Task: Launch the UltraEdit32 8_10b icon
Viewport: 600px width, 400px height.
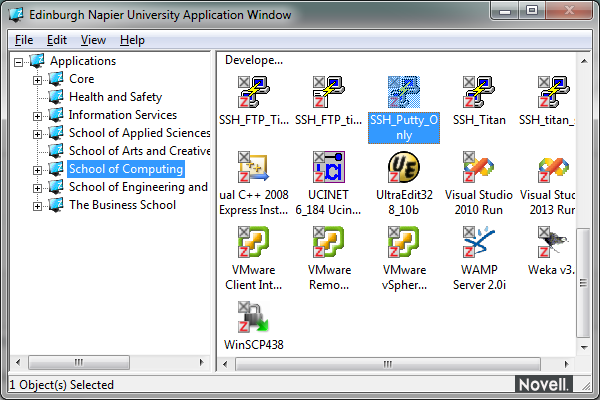Action: [403, 167]
